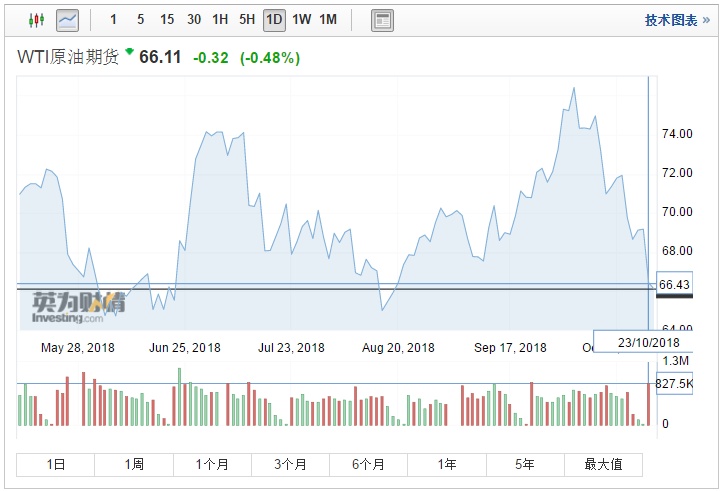Click the 1.3M volume axis label
Screen dimensions: 724x491
pos(676,360)
